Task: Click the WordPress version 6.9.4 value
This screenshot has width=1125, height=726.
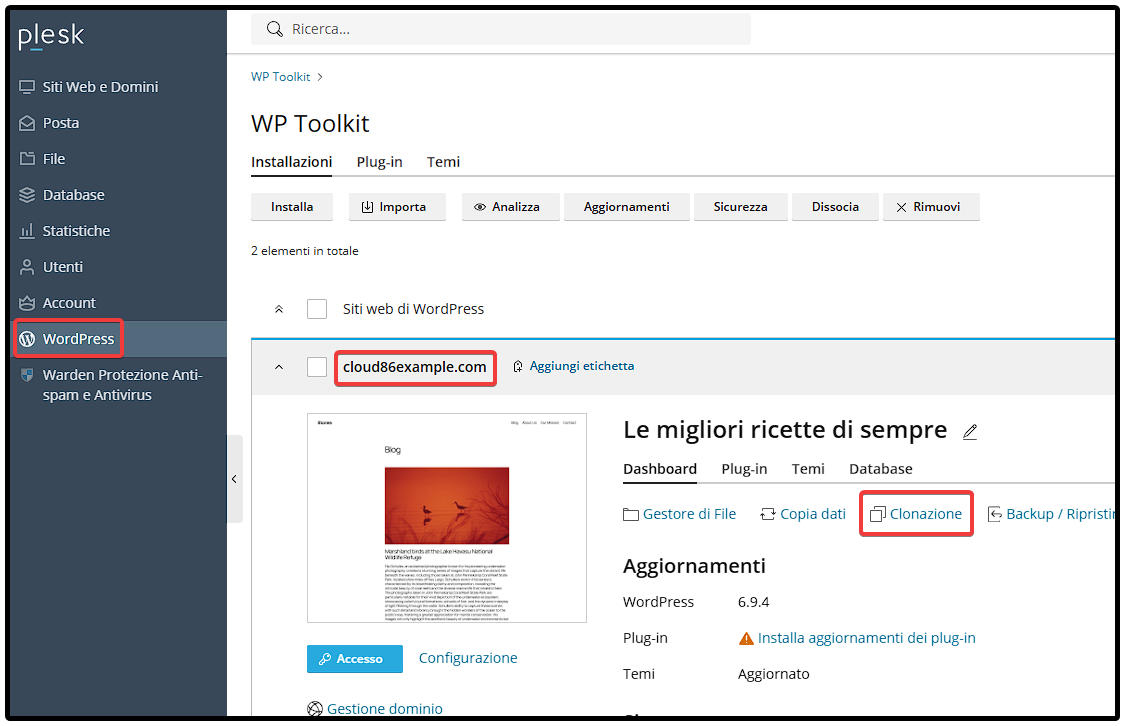Action: 753,602
